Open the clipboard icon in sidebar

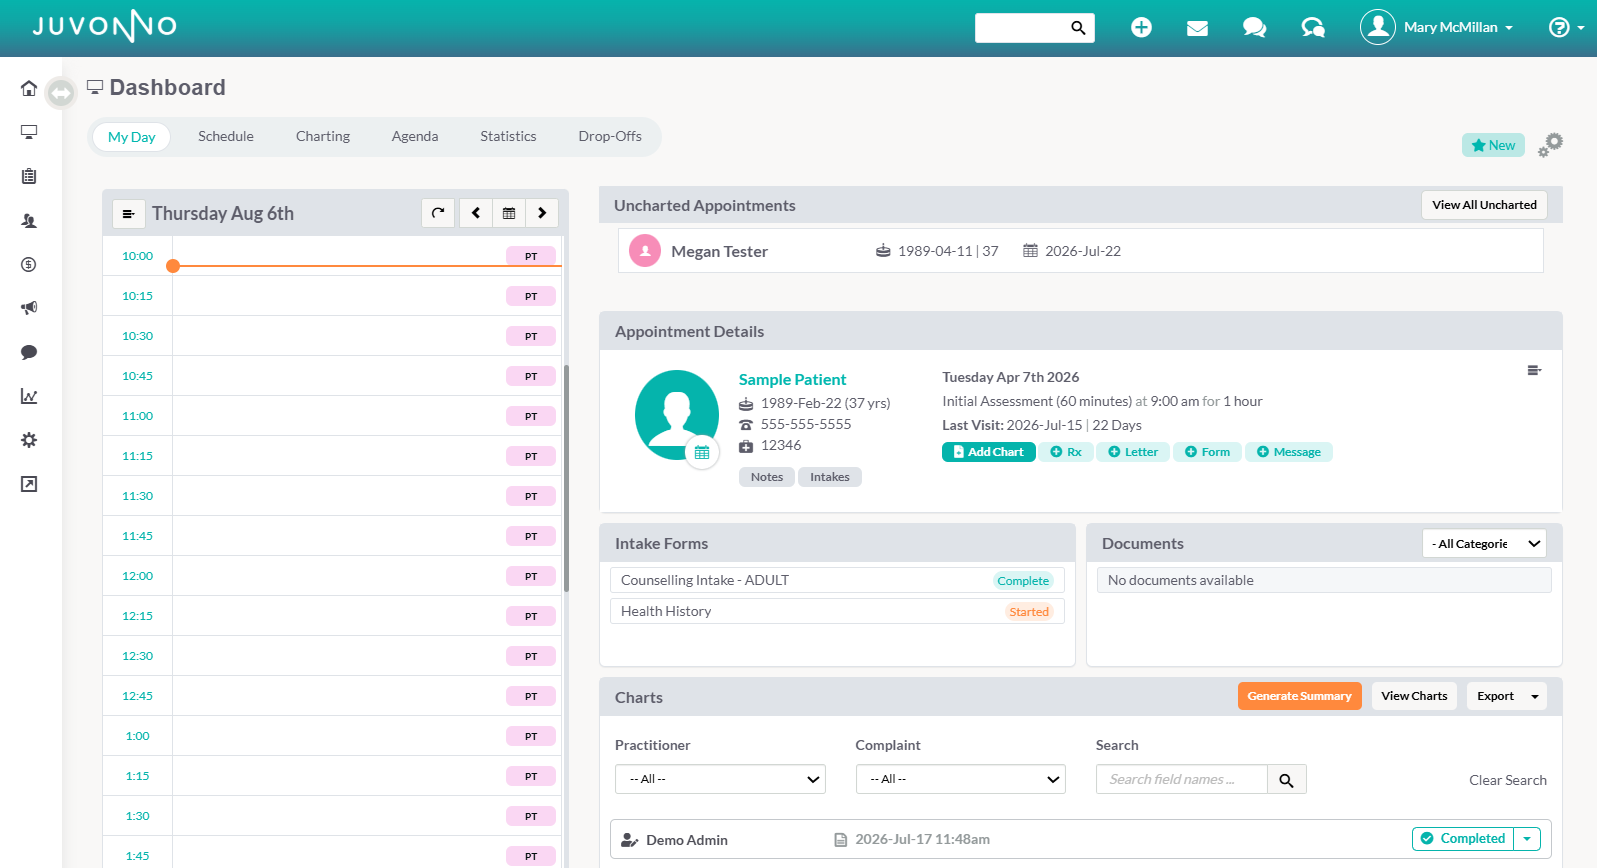tap(29, 176)
